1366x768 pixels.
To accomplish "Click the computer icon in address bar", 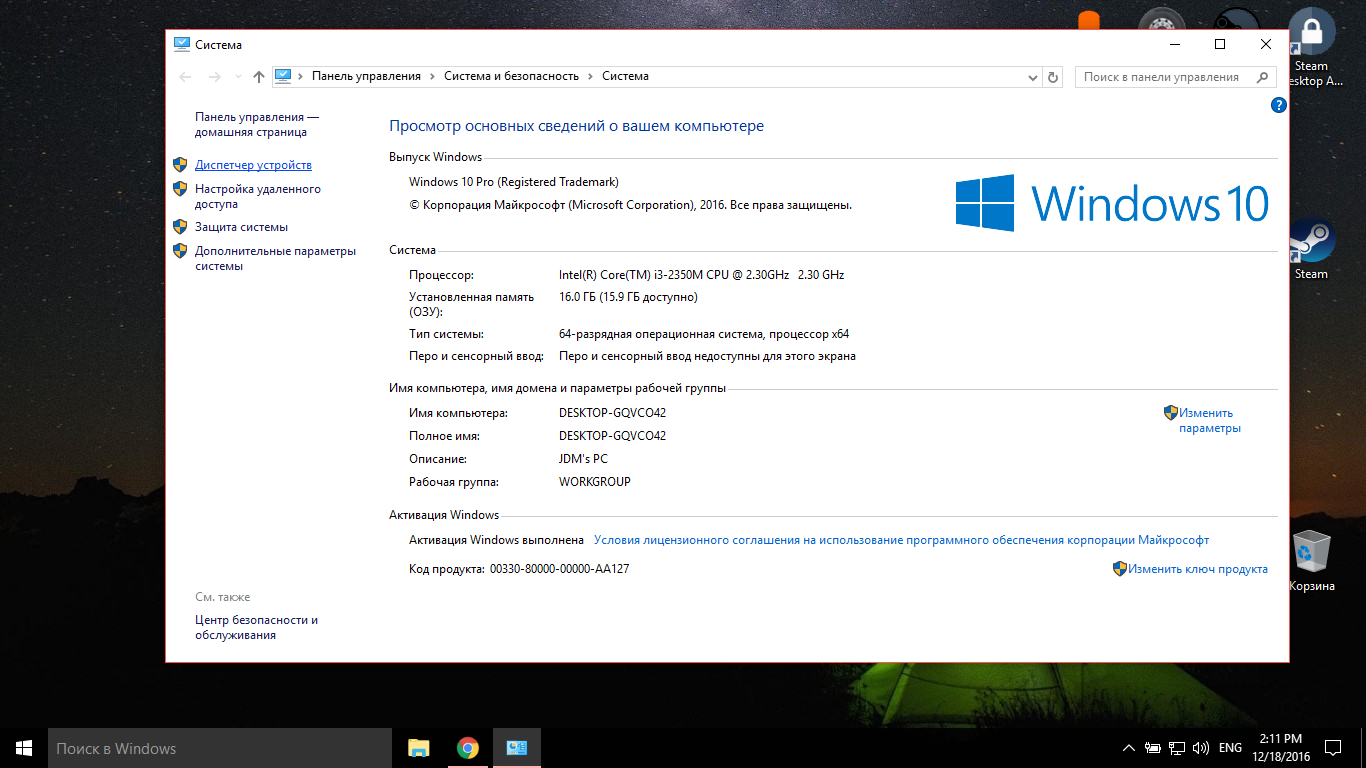I will tap(283, 76).
